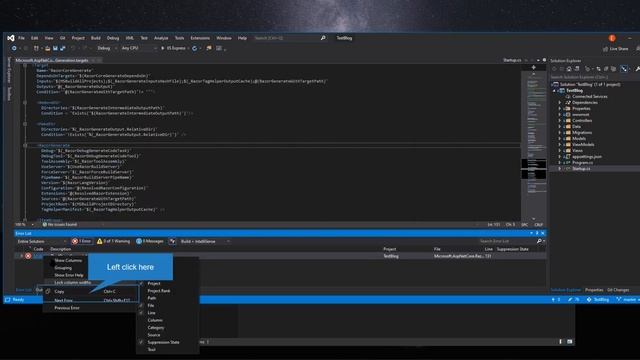The image size is (640, 360).
Task: Toggle the Messages filter button
Action: 150,241
